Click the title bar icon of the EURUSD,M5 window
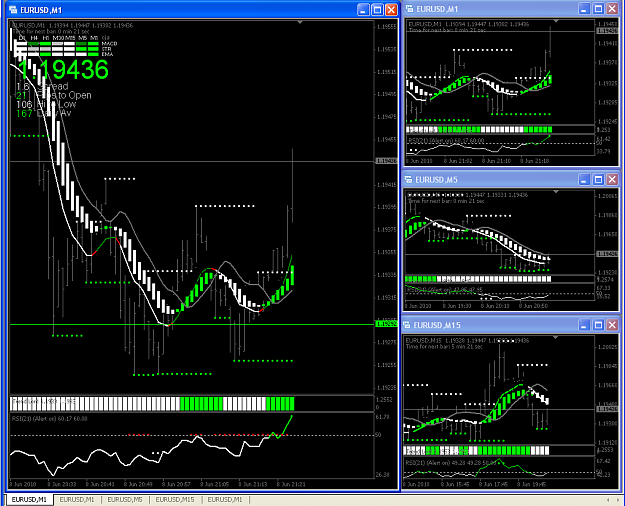The width and height of the screenshot is (625, 506). click(x=408, y=179)
